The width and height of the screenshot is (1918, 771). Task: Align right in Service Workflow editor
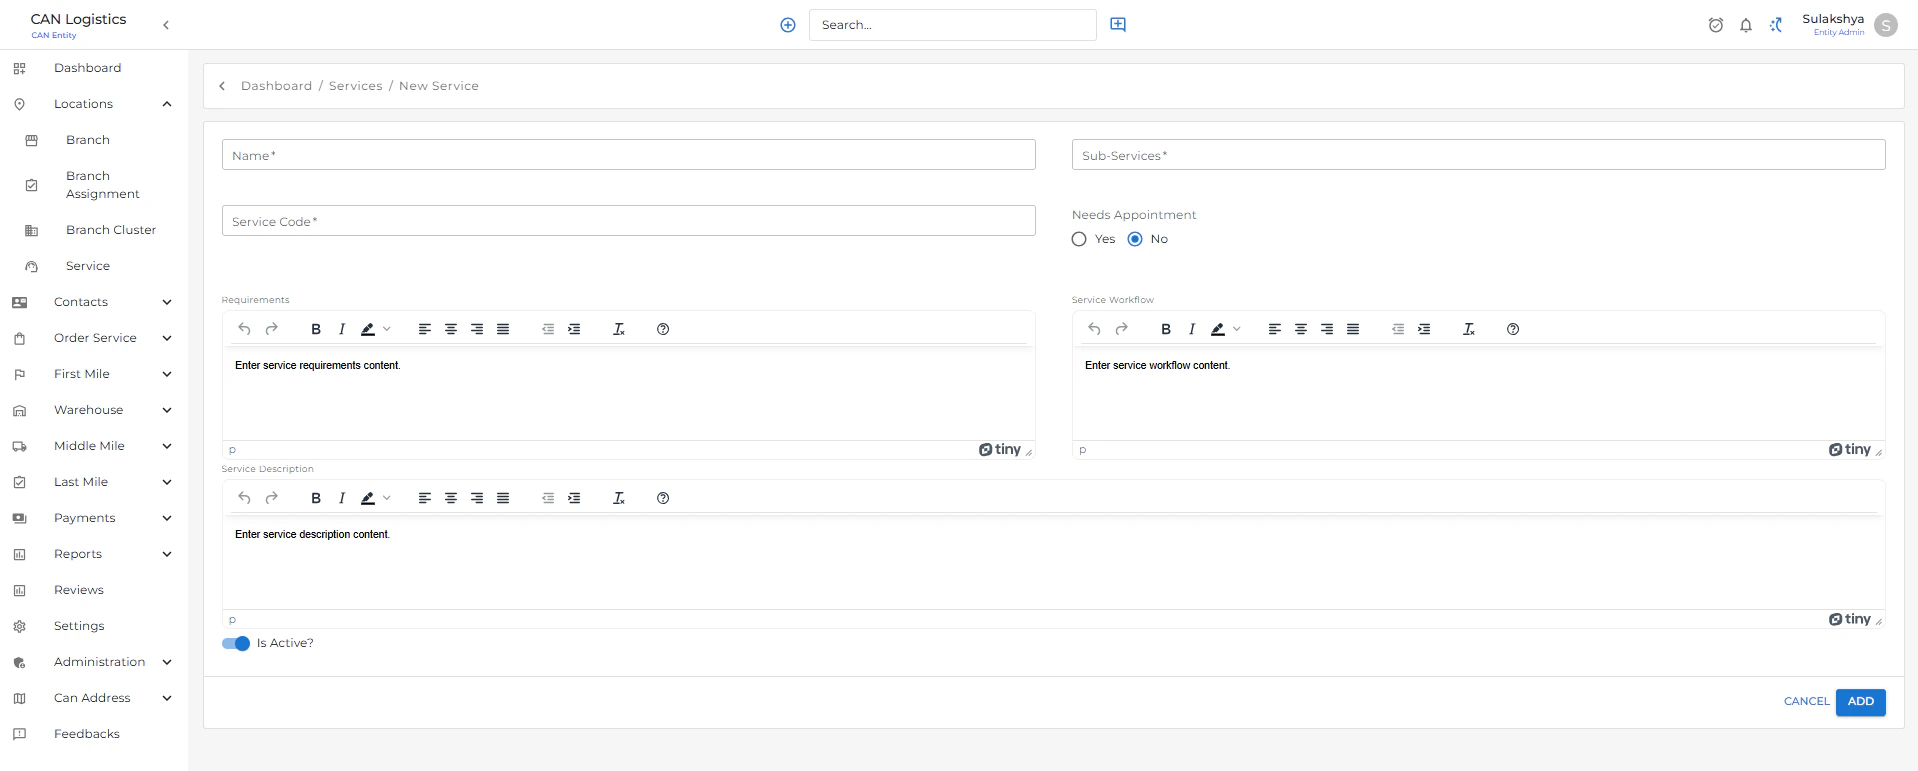coord(1327,329)
